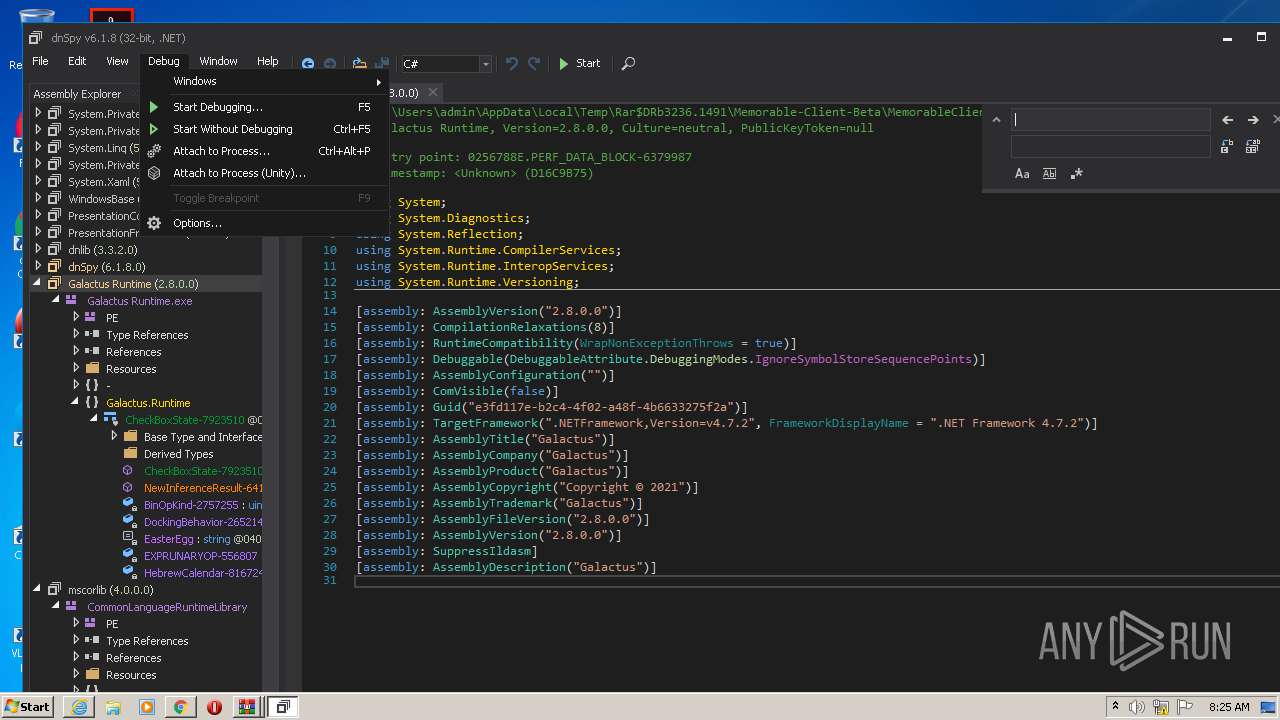The height and width of the screenshot is (720, 1280).
Task: Expand Type References under Galactus Runtime.exe
Action: 76,334
